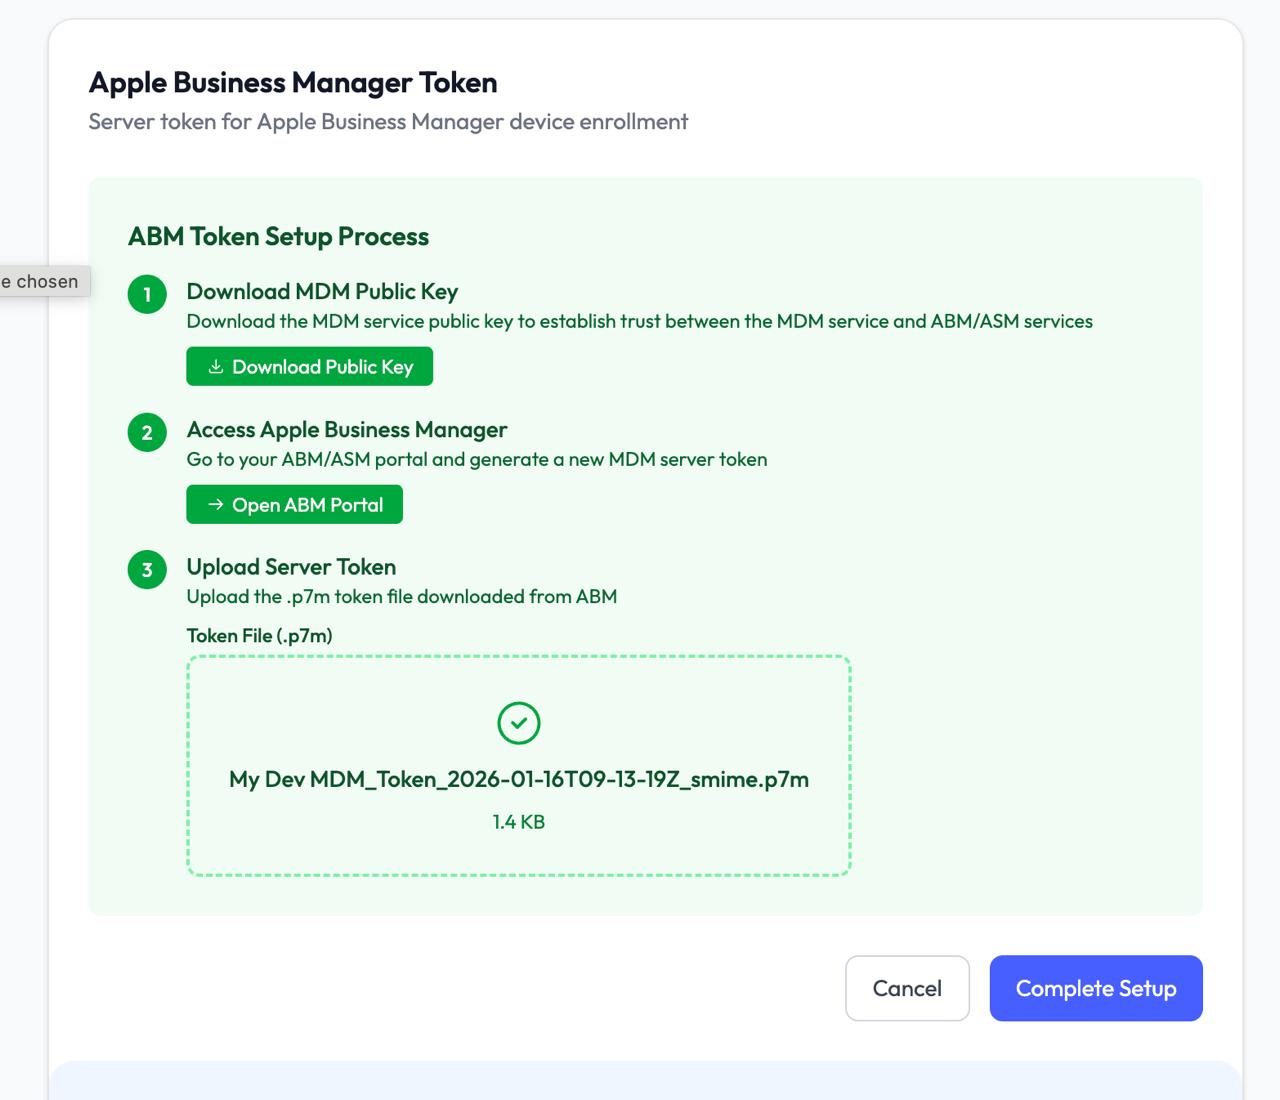Click the Apple Business Manager Token title
The width and height of the screenshot is (1280, 1100).
293,83
